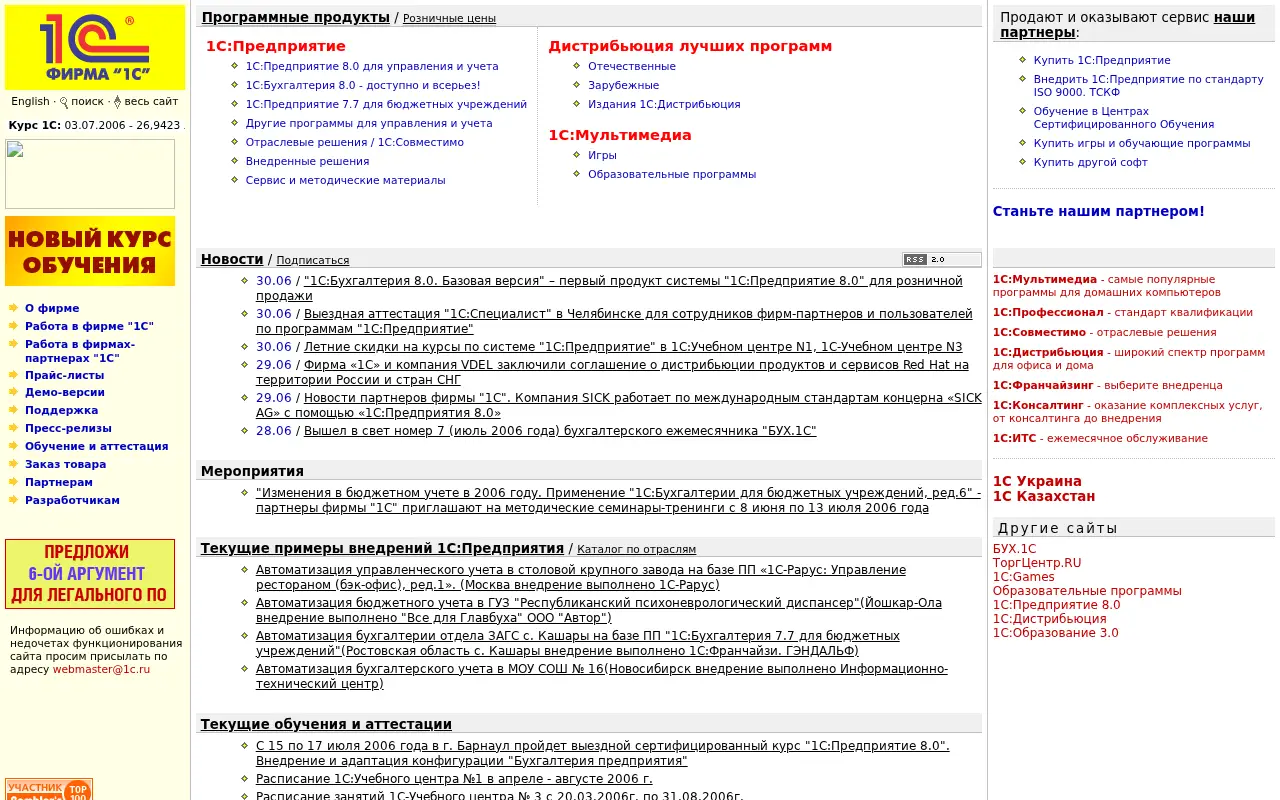Open 'Игры' under 1С:Мультимедиа
This screenshot has width=1280, height=800.
tap(602, 155)
